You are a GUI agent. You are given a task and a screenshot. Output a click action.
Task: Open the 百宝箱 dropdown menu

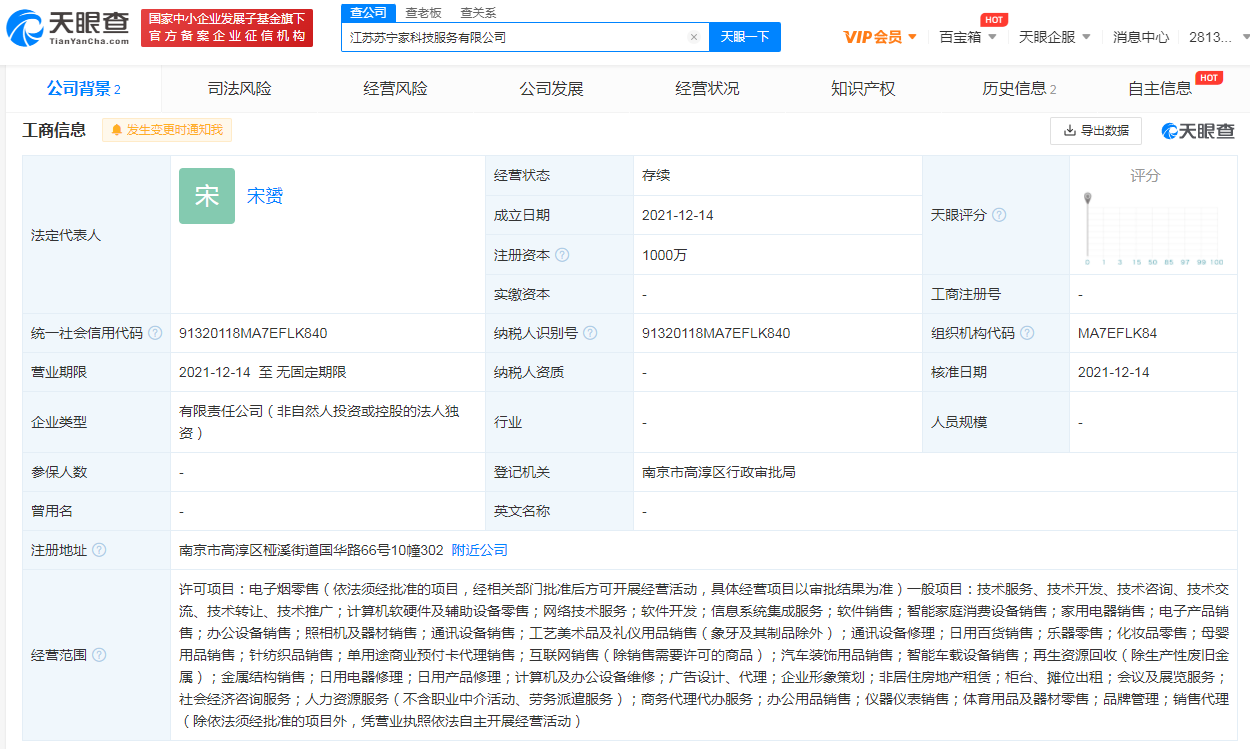(968, 37)
